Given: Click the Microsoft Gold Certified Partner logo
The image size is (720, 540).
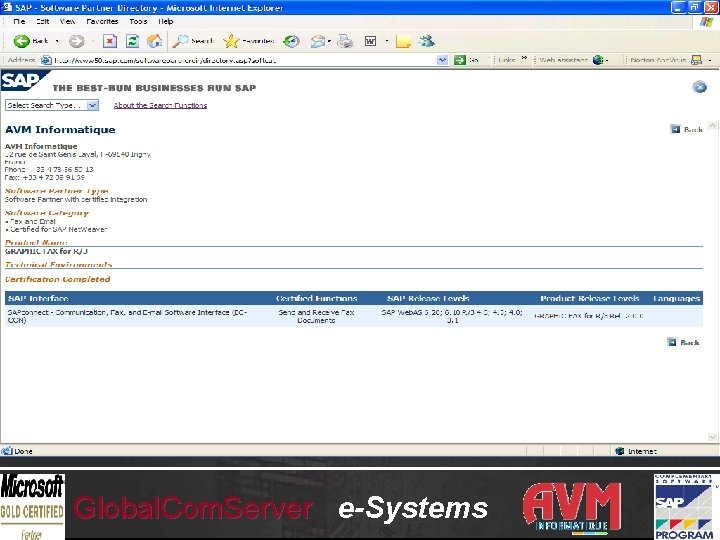Looking at the screenshot, I should [32, 506].
